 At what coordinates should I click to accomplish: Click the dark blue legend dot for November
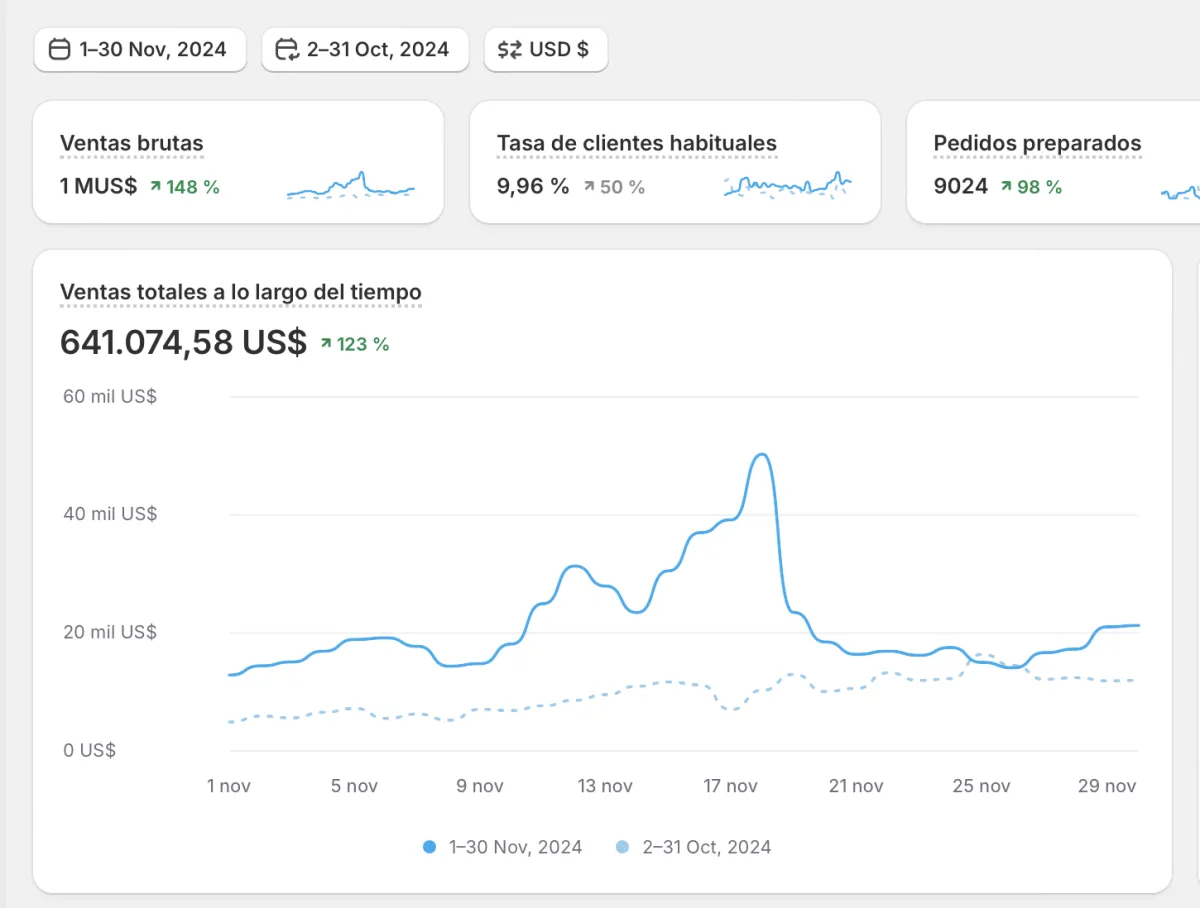430,847
